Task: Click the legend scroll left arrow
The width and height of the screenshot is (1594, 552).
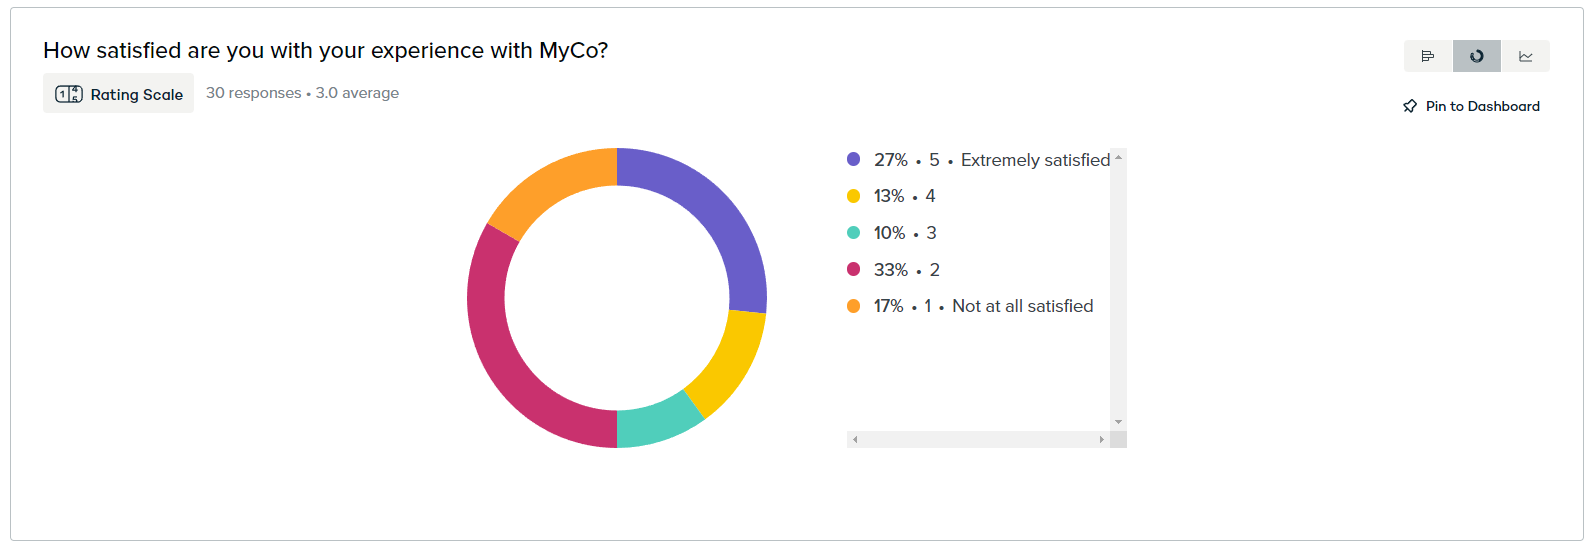Action: [x=855, y=439]
